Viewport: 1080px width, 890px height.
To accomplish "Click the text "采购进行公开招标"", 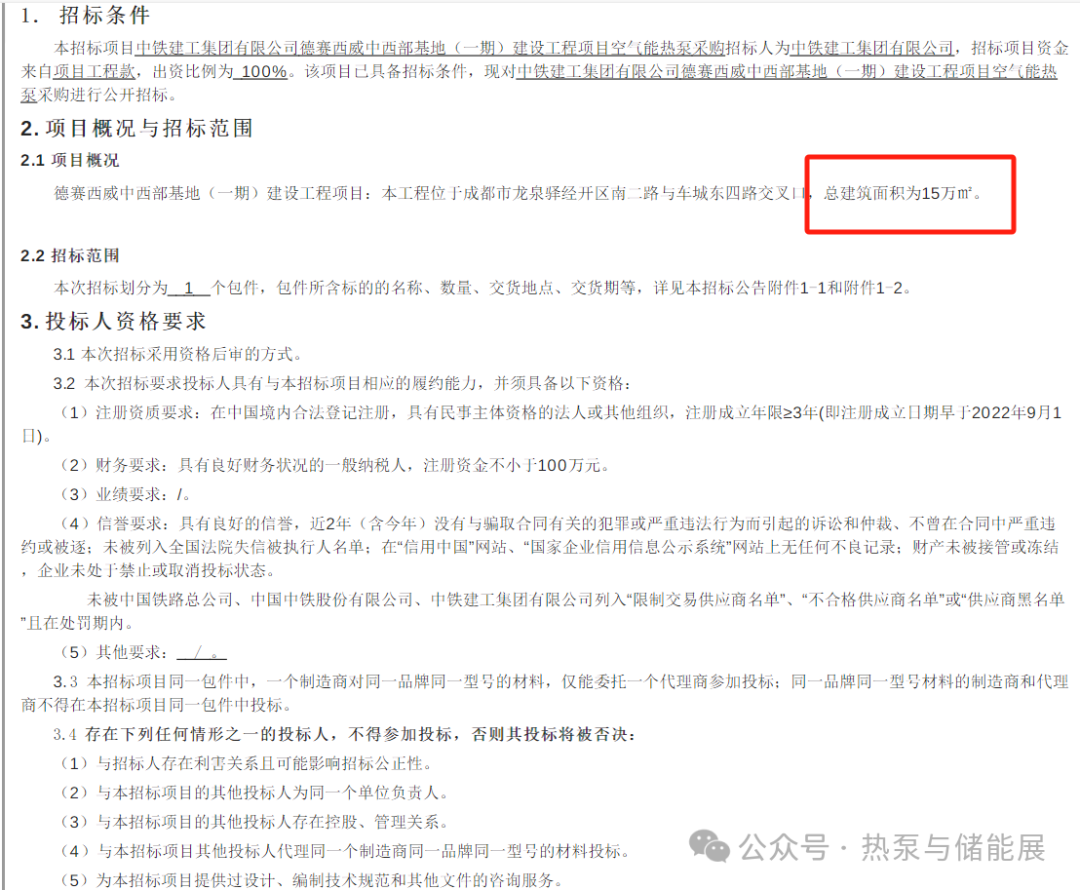I will 102,96.
